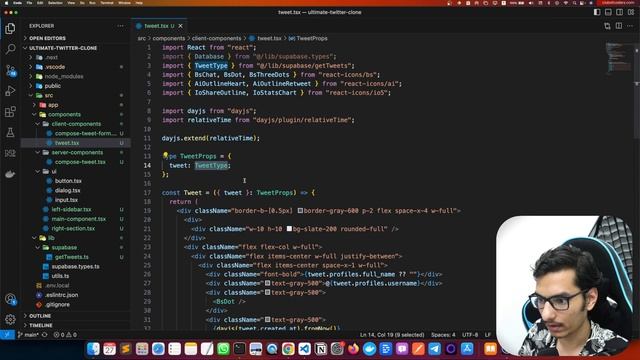Click the LF end of line indicator
The height and width of the screenshot is (360, 640).
[x=488, y=335]
